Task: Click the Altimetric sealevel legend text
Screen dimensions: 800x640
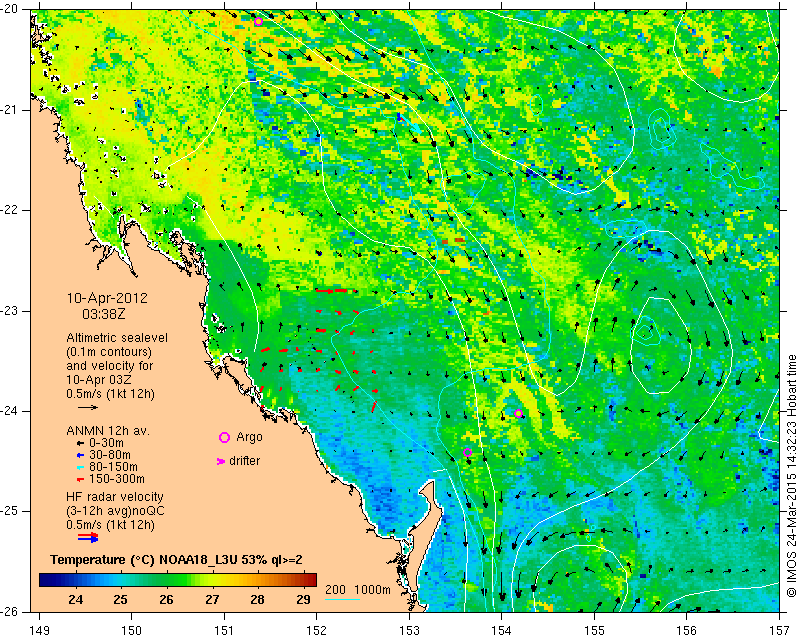Action: click(x=117, y=338)
